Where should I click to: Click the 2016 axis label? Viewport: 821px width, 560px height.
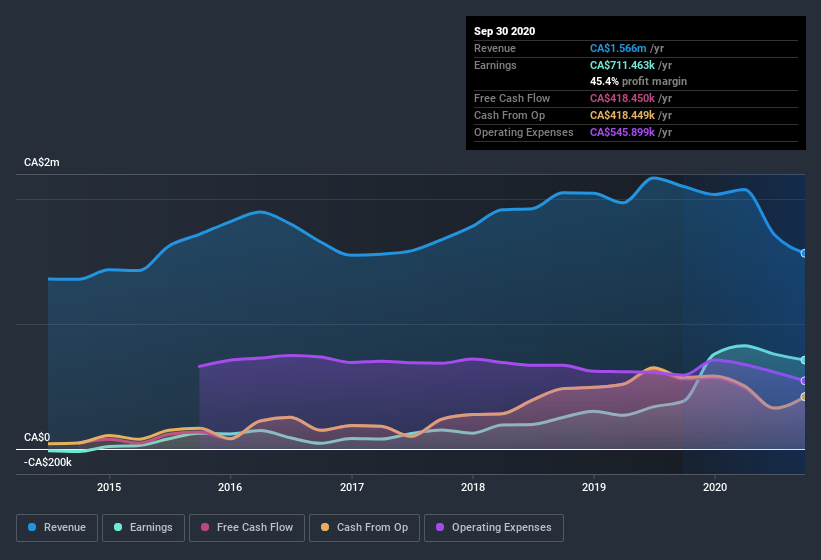tap(230, 487)
